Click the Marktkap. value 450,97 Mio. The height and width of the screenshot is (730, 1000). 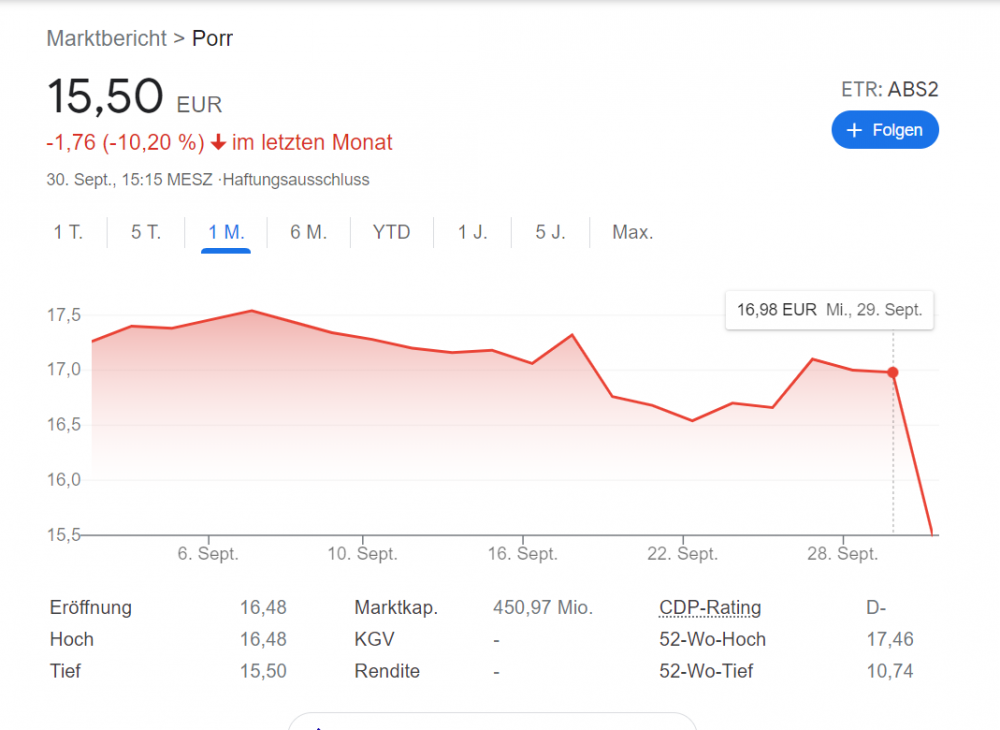point(543,608)
